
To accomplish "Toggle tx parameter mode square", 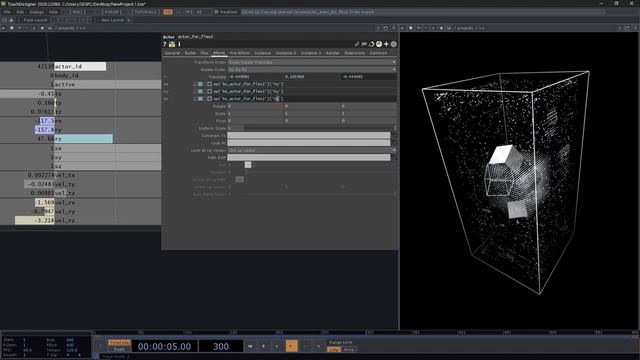I will [x=200, y=84].
